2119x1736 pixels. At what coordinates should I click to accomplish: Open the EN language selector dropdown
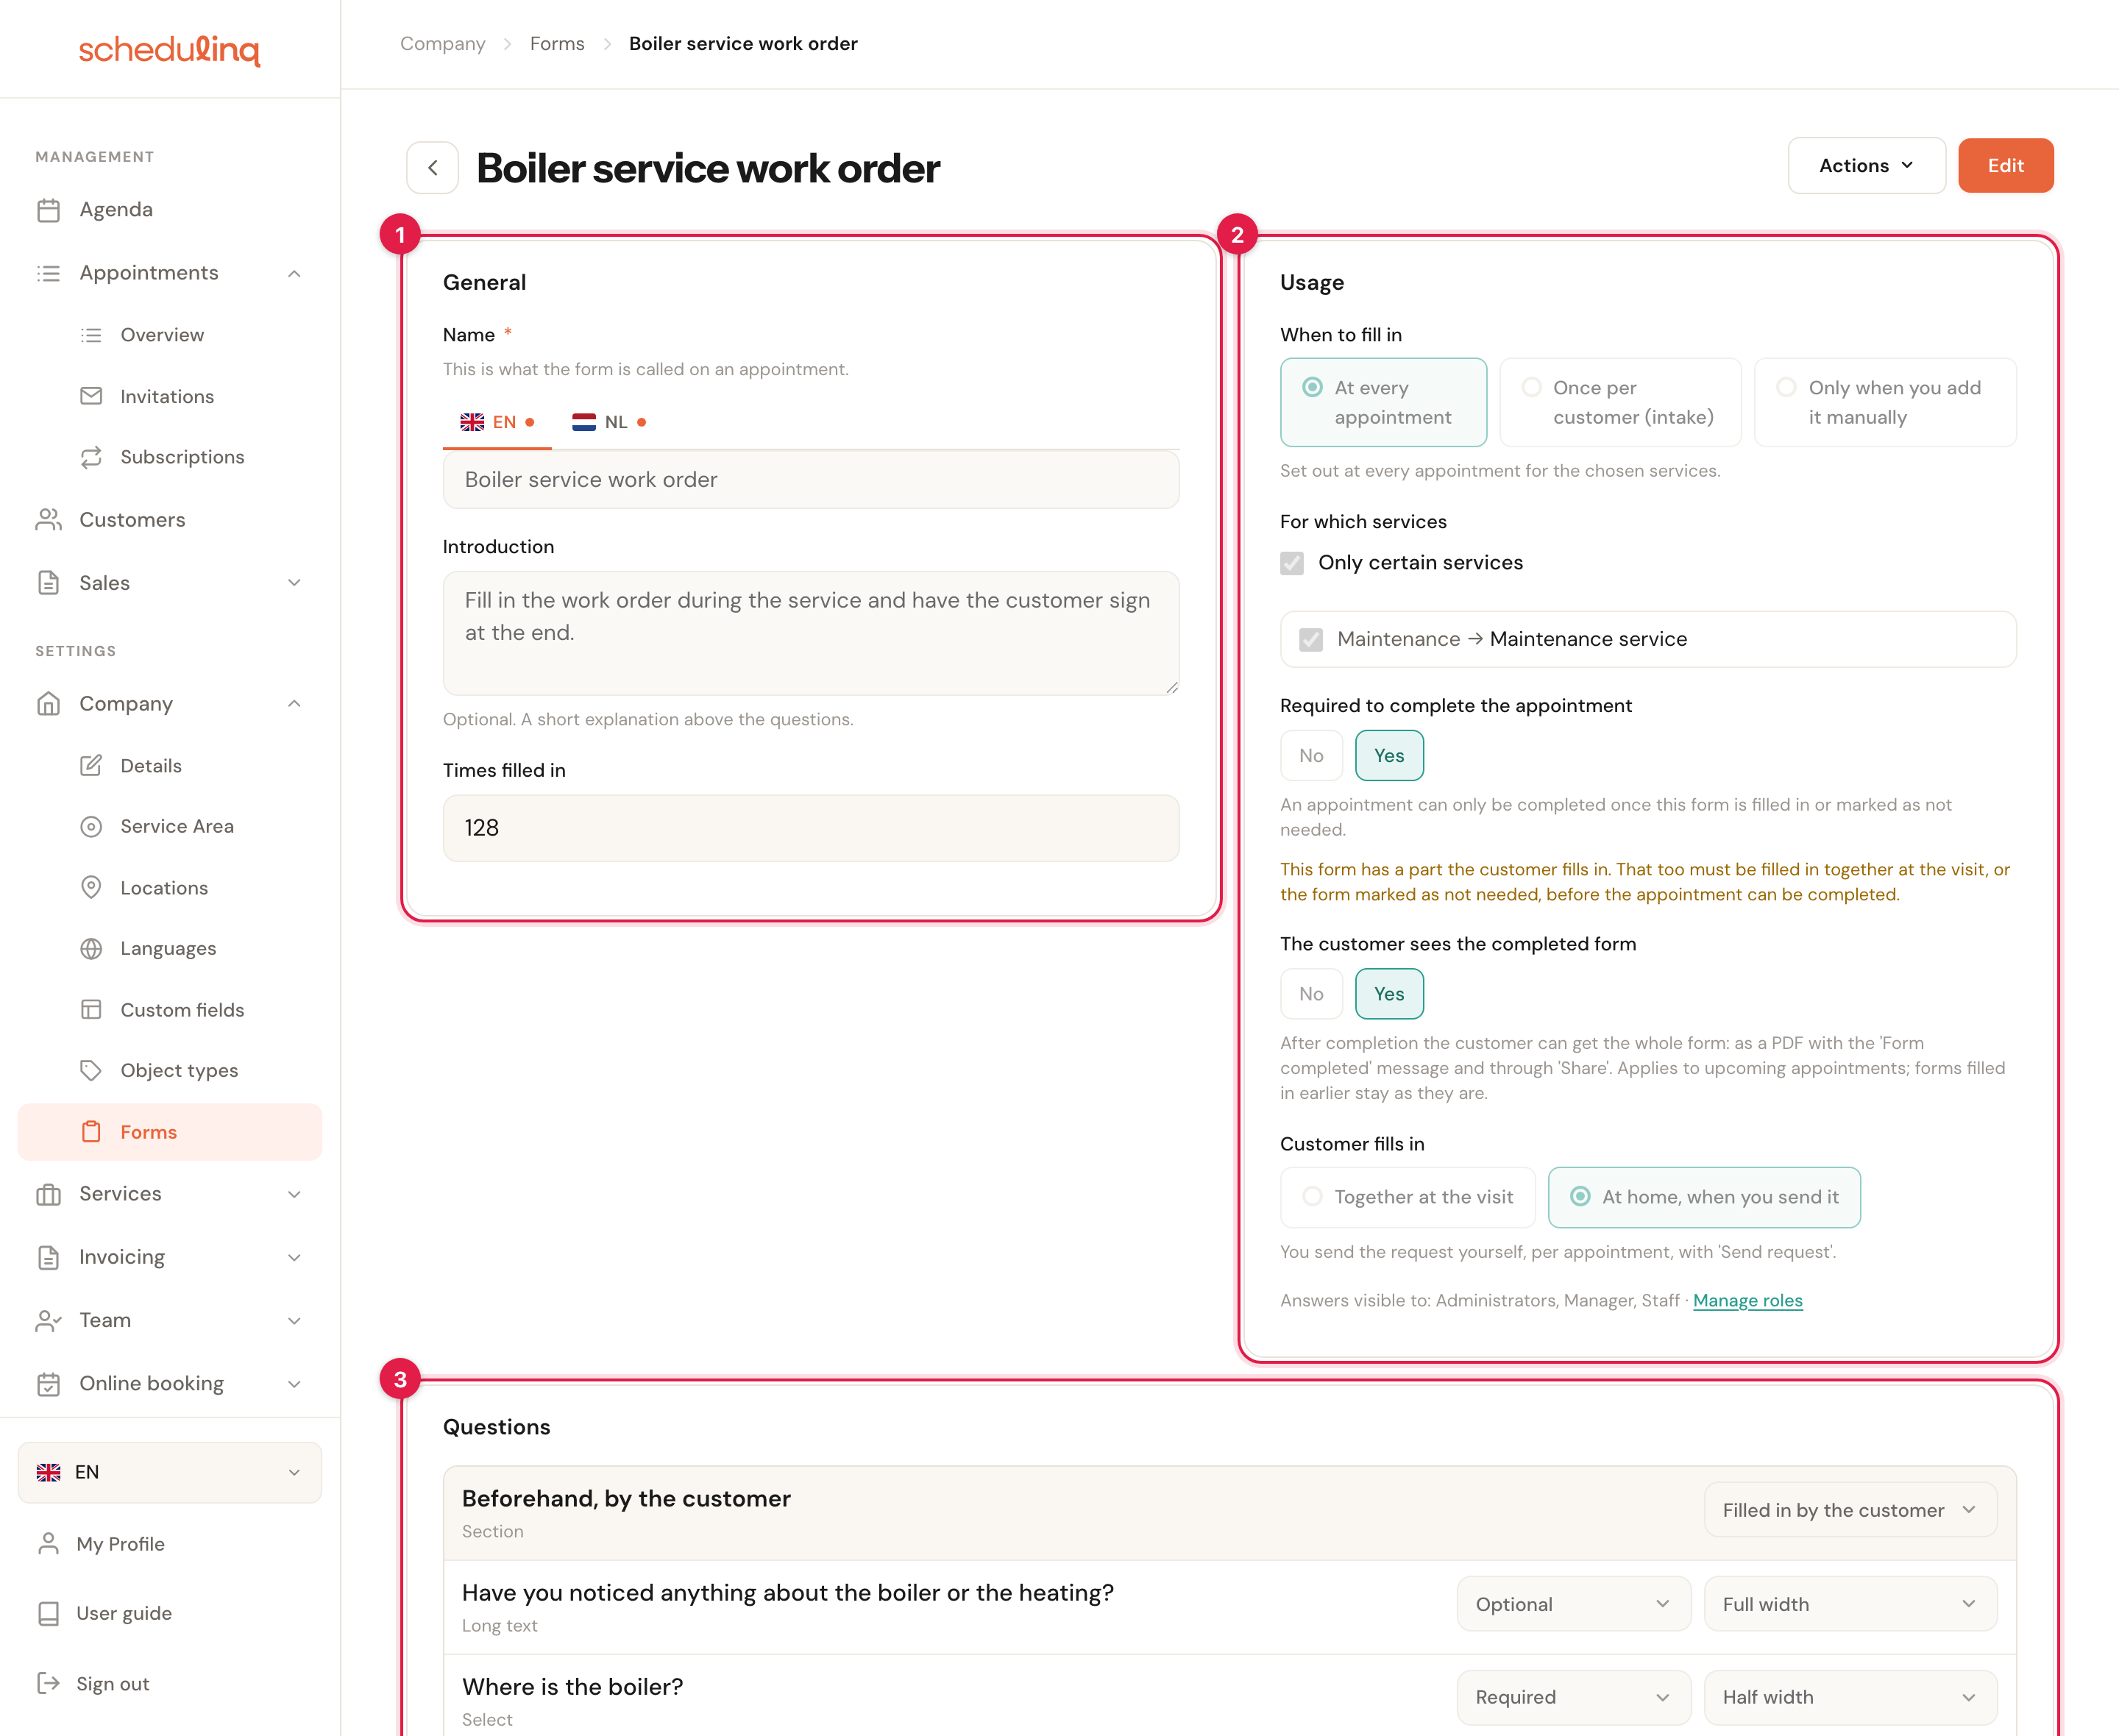click(170, 1472)
